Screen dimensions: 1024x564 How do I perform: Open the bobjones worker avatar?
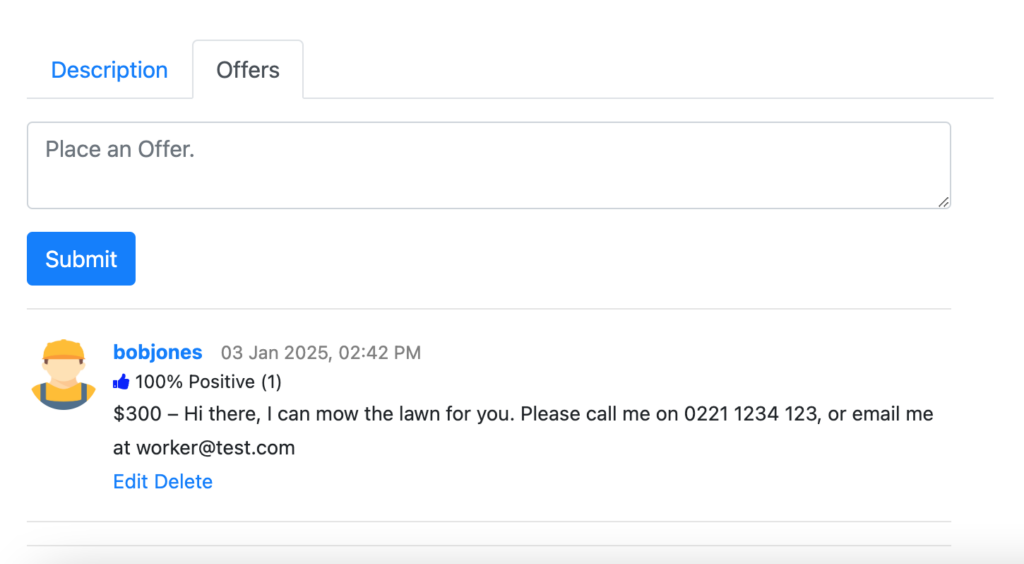coord(63,374)
